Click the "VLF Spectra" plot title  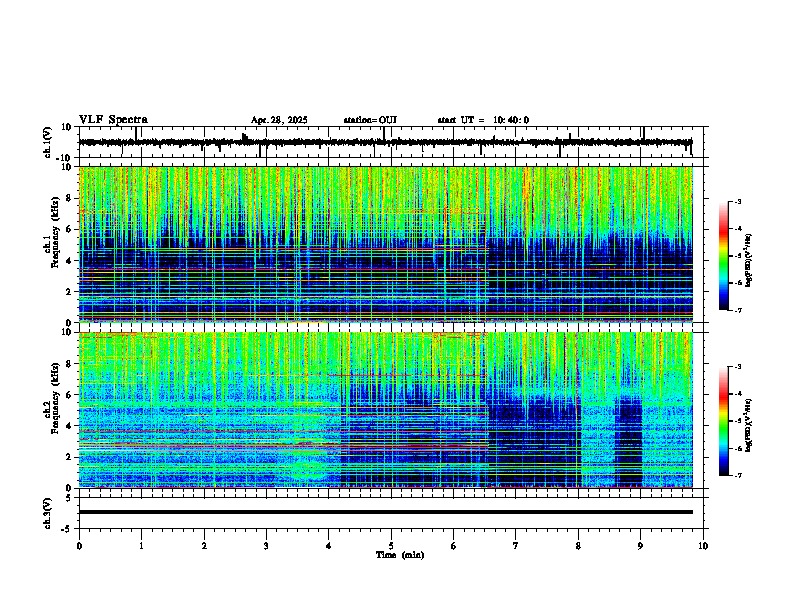tap(113, 120)
